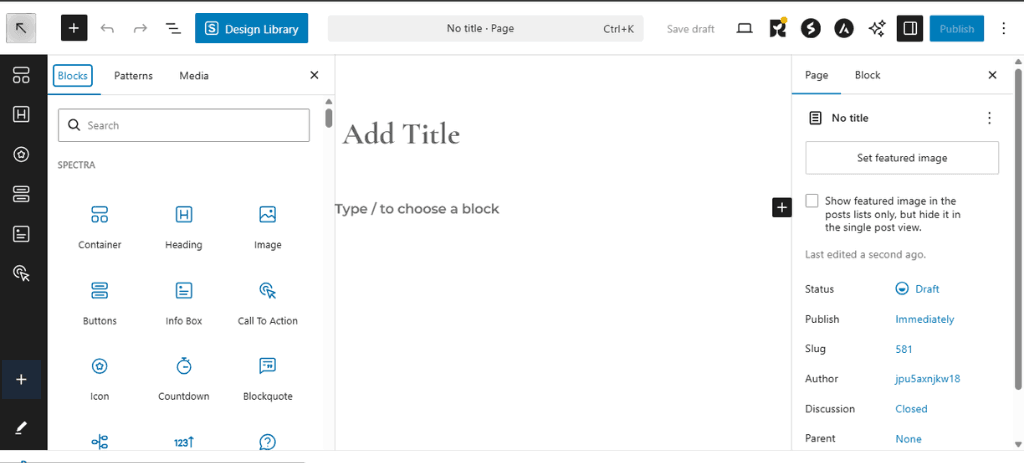Click the Rank Math icon with orange dot
Screen dimensions: 1024x463
[x=777, y=28]
